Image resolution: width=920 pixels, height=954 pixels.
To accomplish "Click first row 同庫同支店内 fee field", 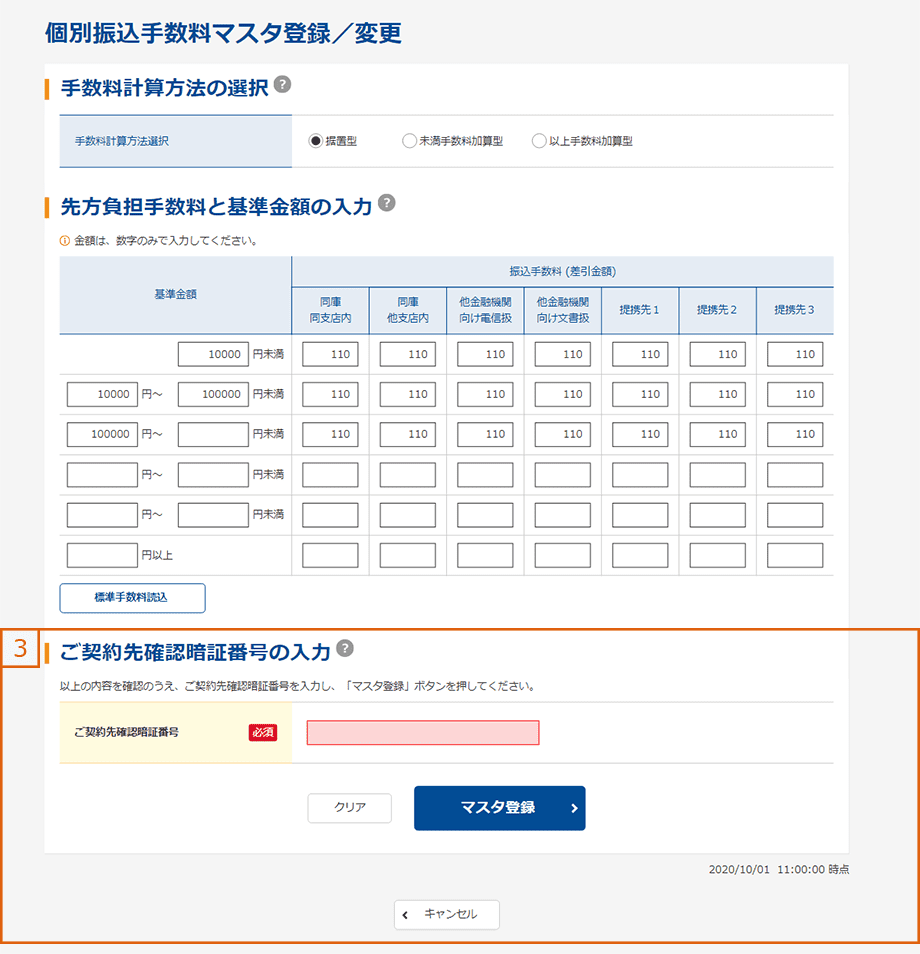I will (330, 354).
